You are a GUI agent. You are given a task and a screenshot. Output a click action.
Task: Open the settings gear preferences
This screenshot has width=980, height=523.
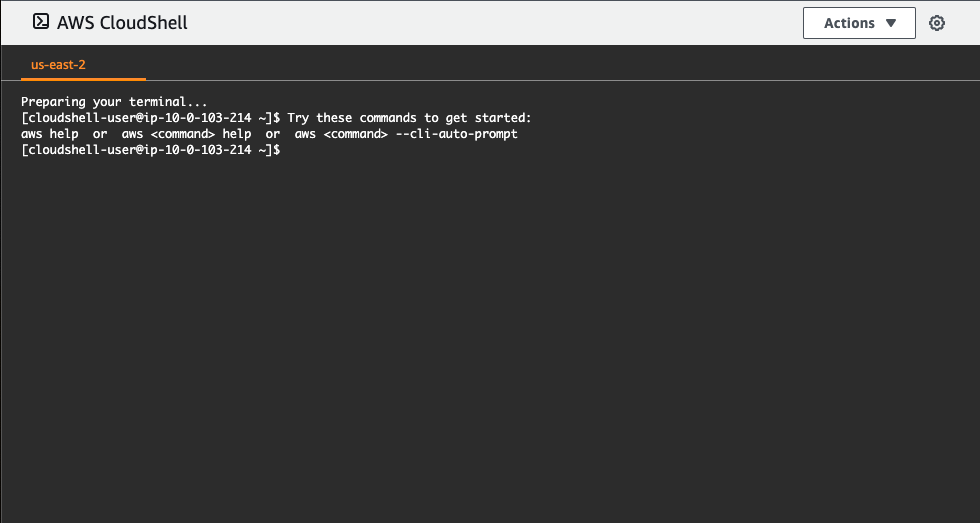(936, 23)
